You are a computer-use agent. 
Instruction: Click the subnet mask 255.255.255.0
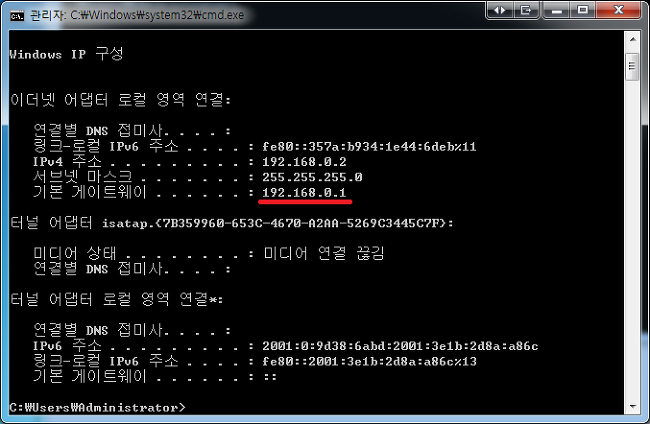pyautogui.click(x=312, y=177)
